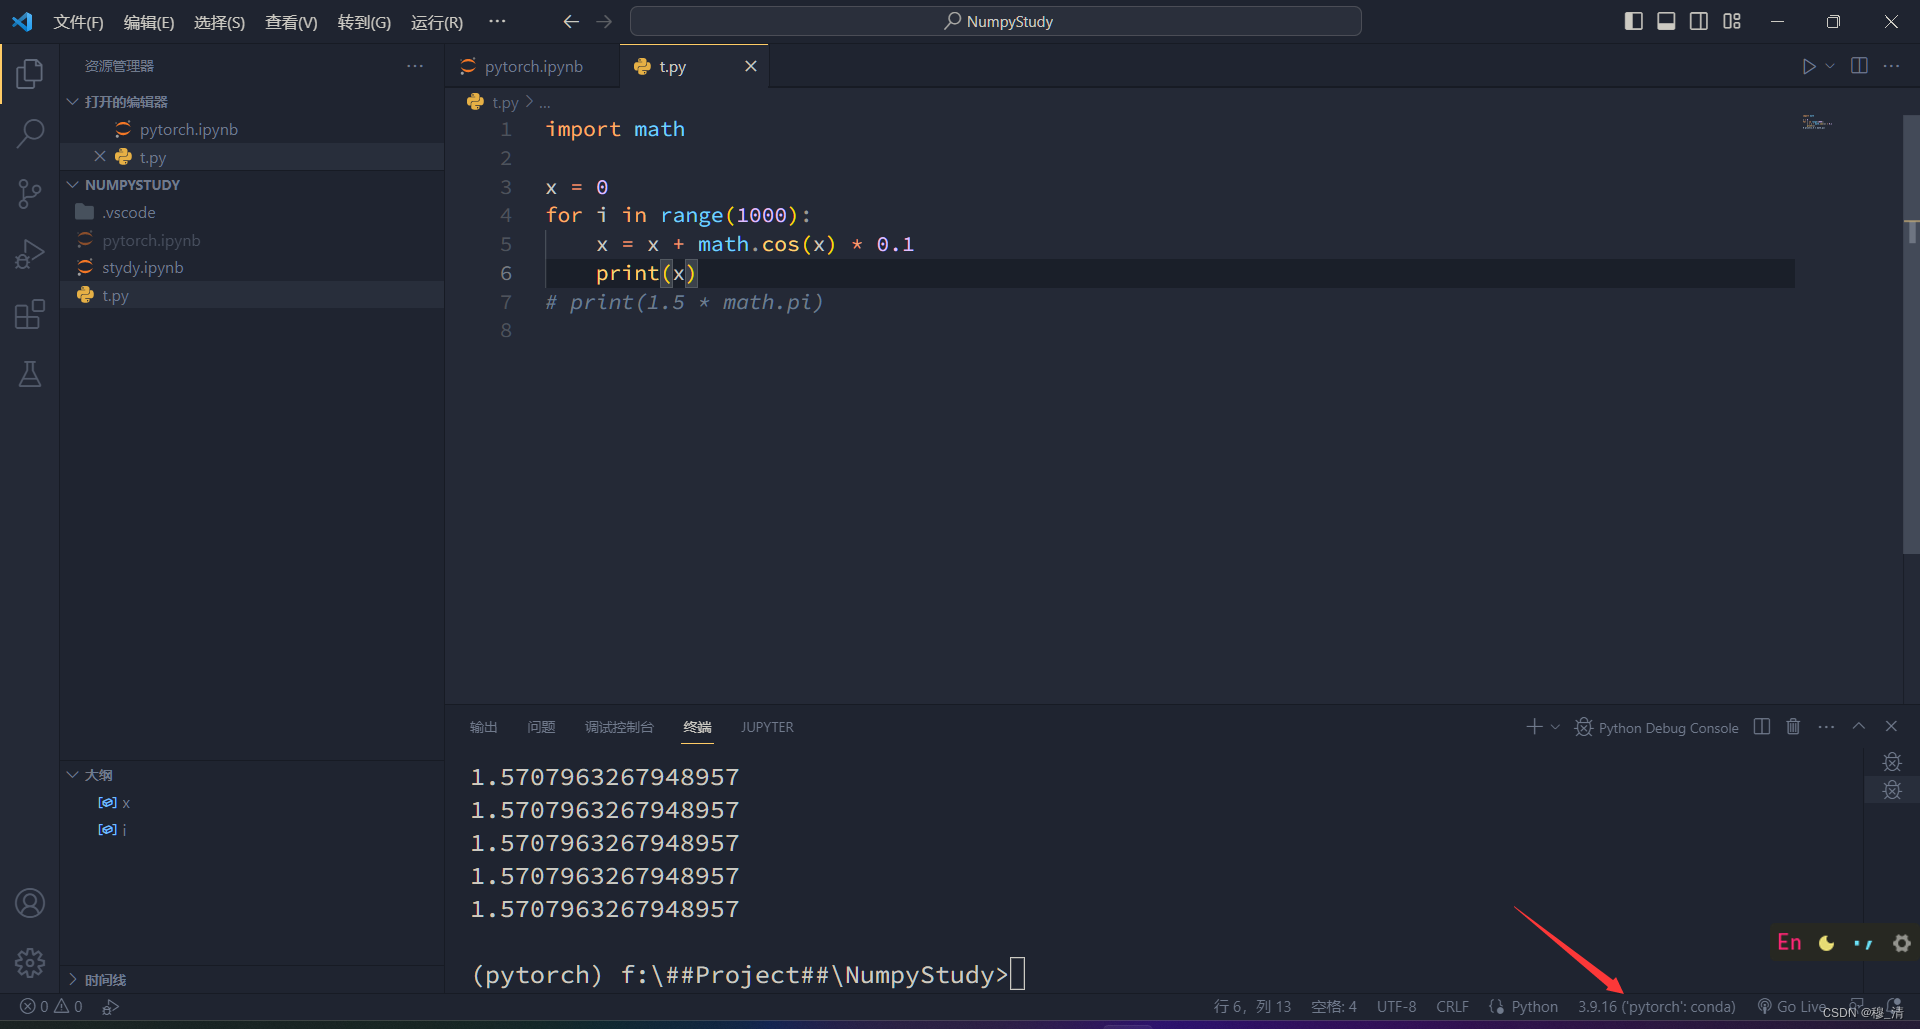This screenshot has width=1920, height=1029.
Task: Open the 文件(F) menu
Action: coord(78,22)
